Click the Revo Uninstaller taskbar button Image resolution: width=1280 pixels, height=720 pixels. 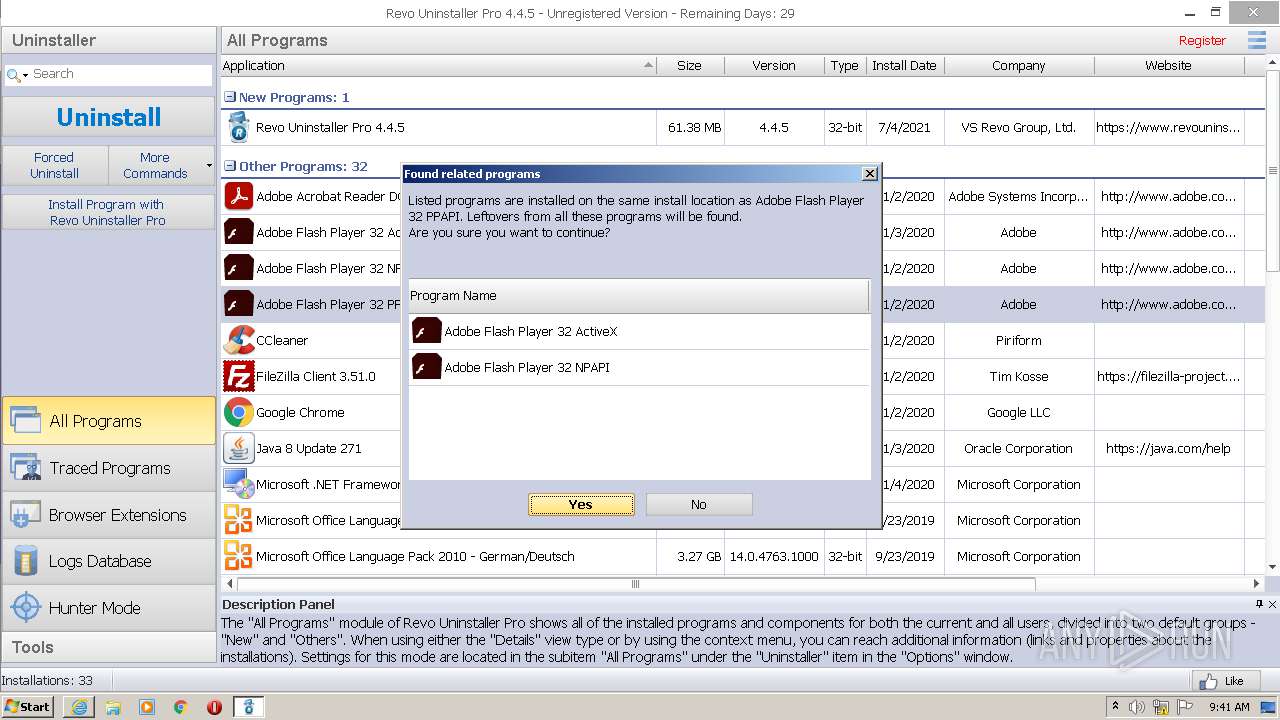pyautogui.click(x=249, y=707)
